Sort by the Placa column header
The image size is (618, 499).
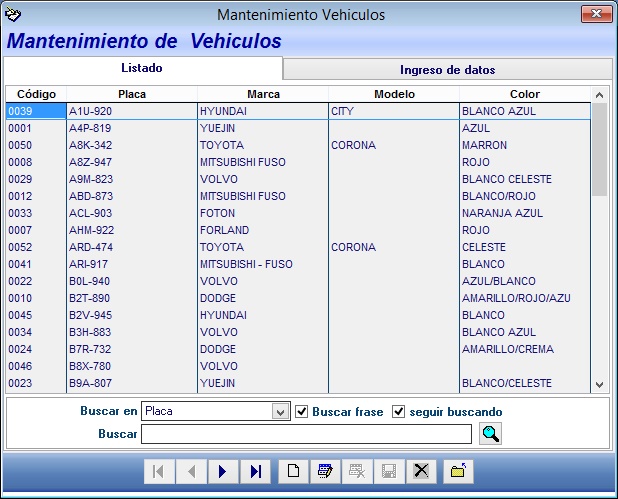(132, 94)
